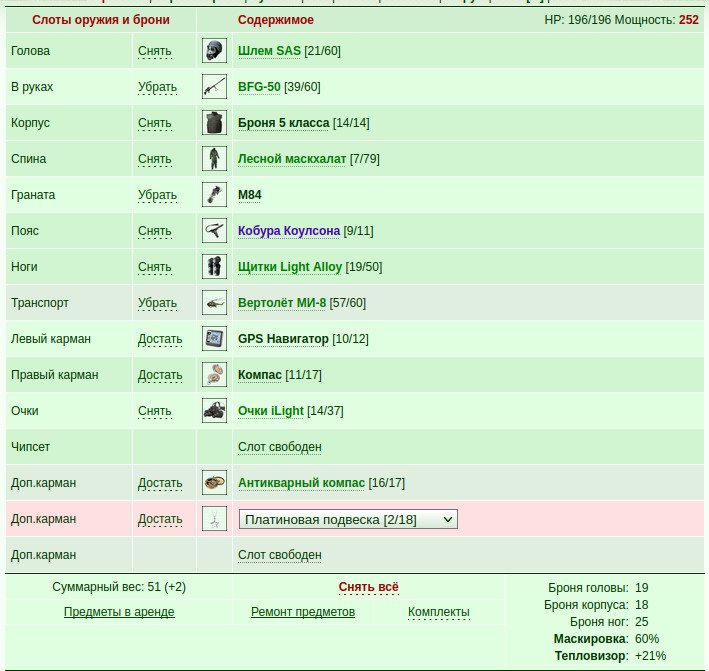The width and height of the screenshot is (709, 671).
Task: Click the Броня 5 класса vest icon
Action: [x=214, y=123]
